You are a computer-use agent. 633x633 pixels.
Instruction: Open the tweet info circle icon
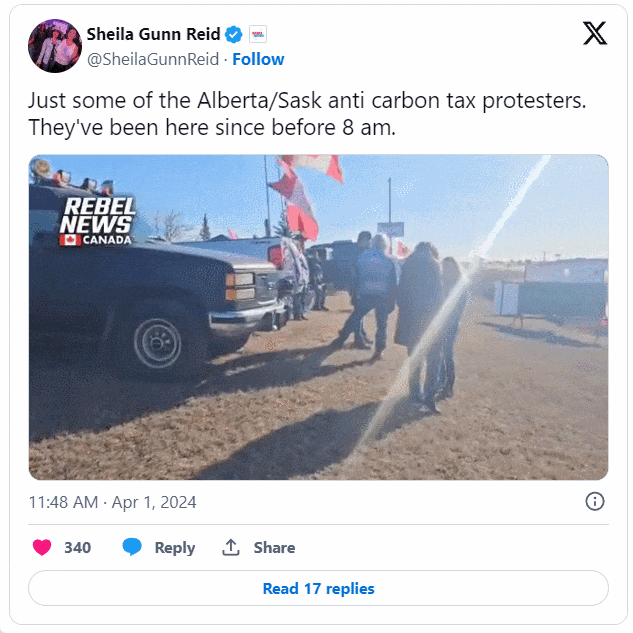595,502
